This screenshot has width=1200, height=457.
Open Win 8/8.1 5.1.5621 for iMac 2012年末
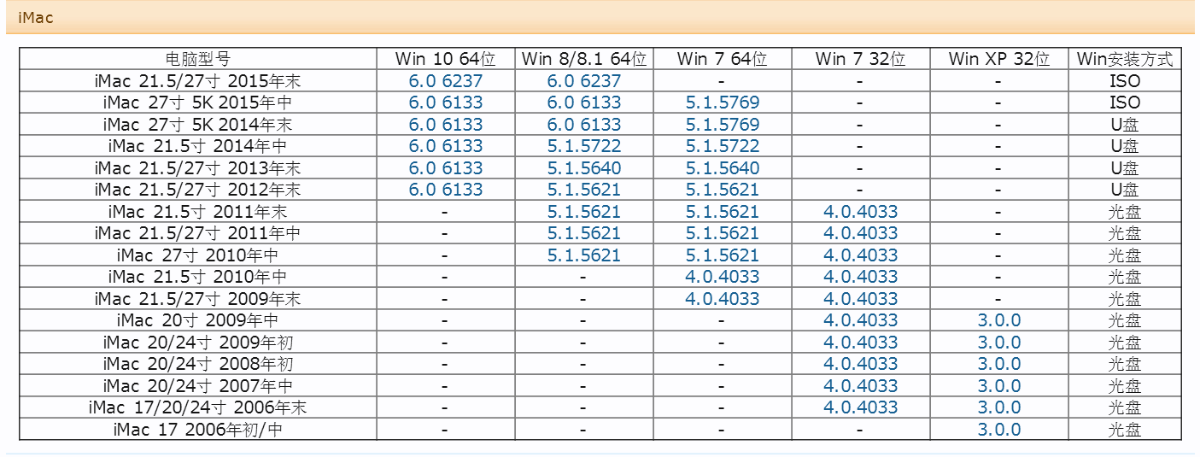584,190
